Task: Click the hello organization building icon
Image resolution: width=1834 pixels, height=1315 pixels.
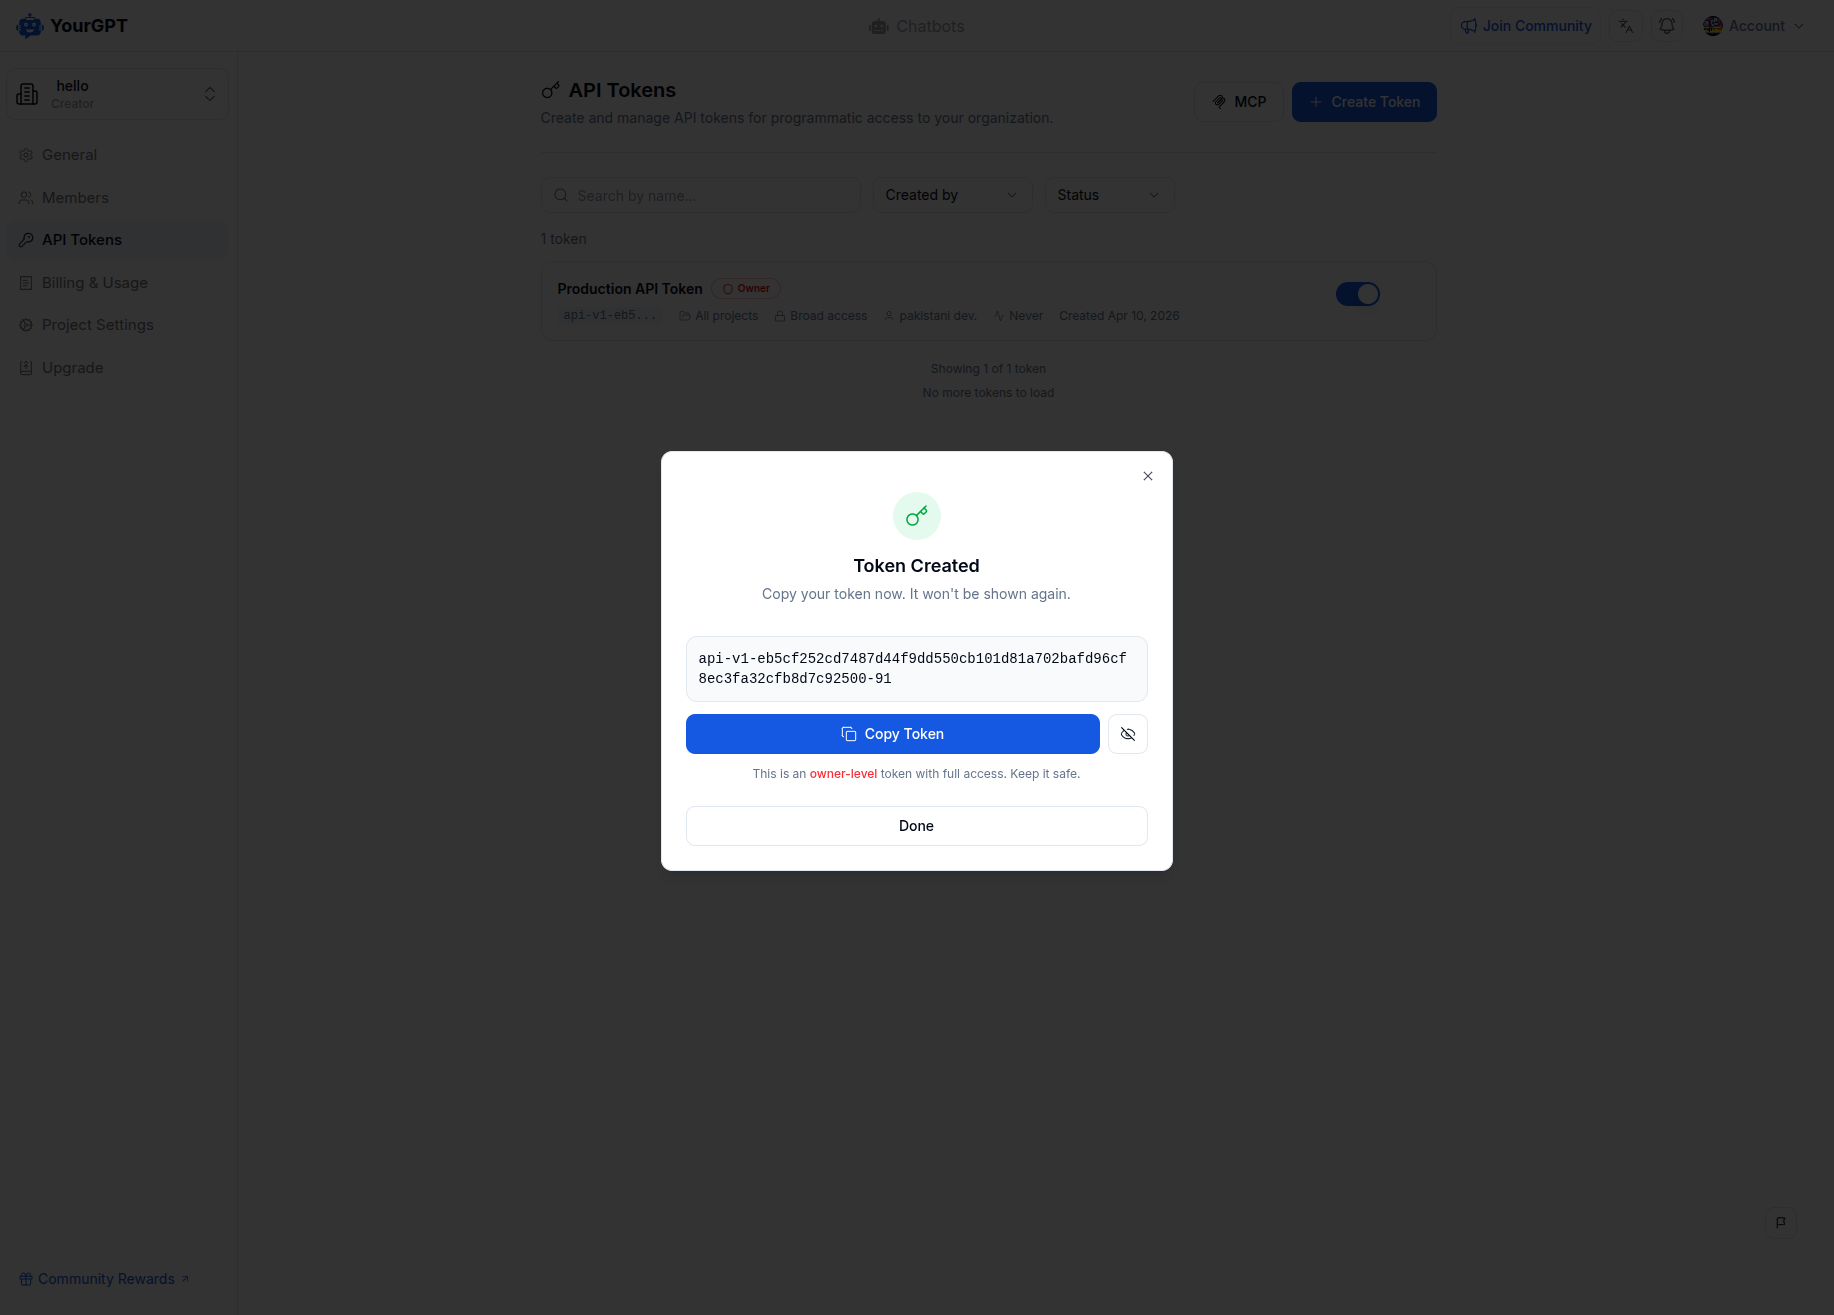Action: coord(28,94)
